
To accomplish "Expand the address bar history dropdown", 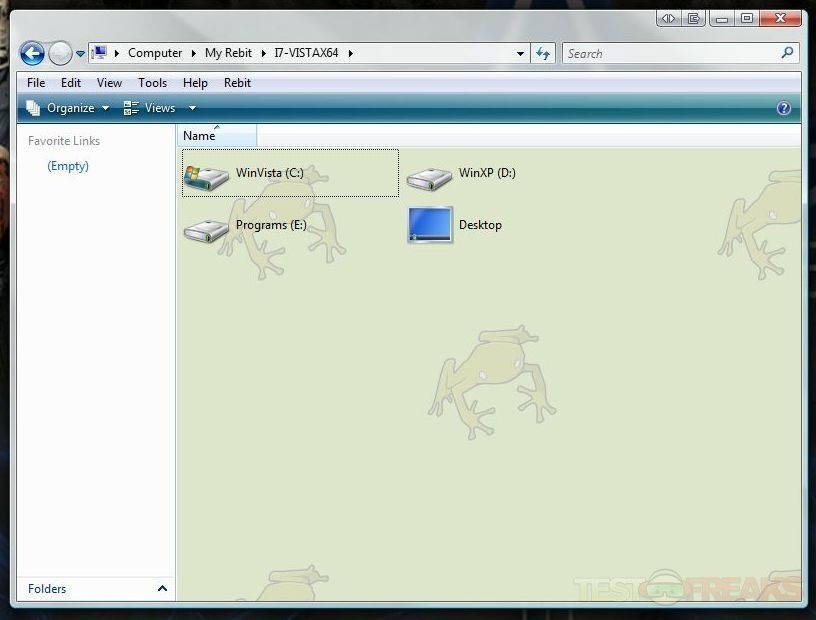I will [521, 54].
